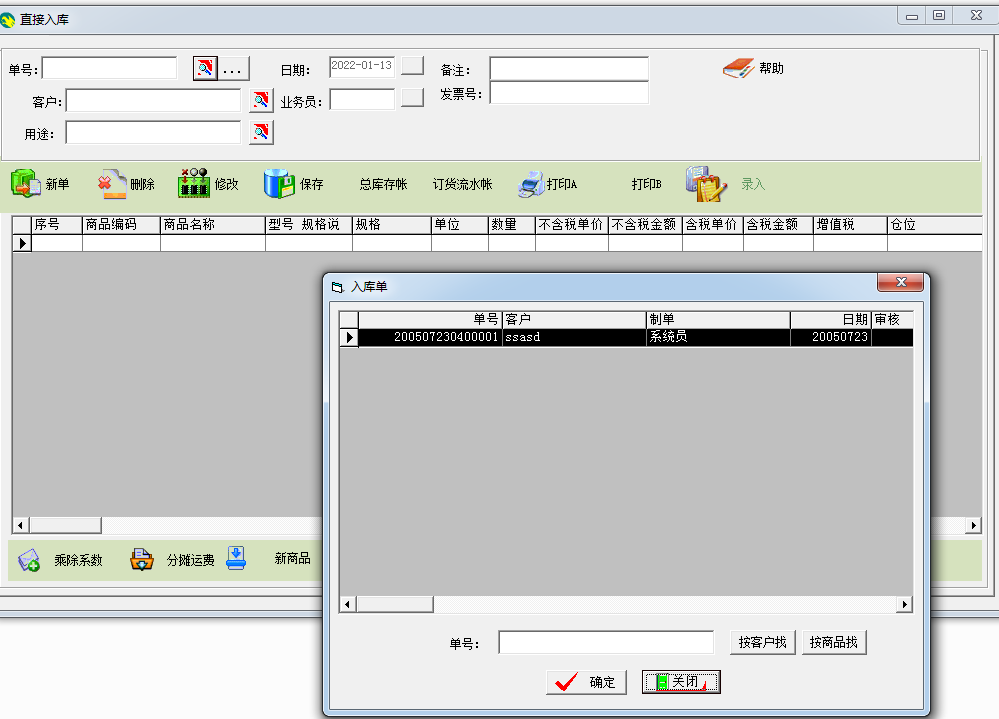Image resolution: width=999 pixels, height=719 pixels.
Task: Click the 日期 field showing 2022-01-13
Action: [362, 66]
